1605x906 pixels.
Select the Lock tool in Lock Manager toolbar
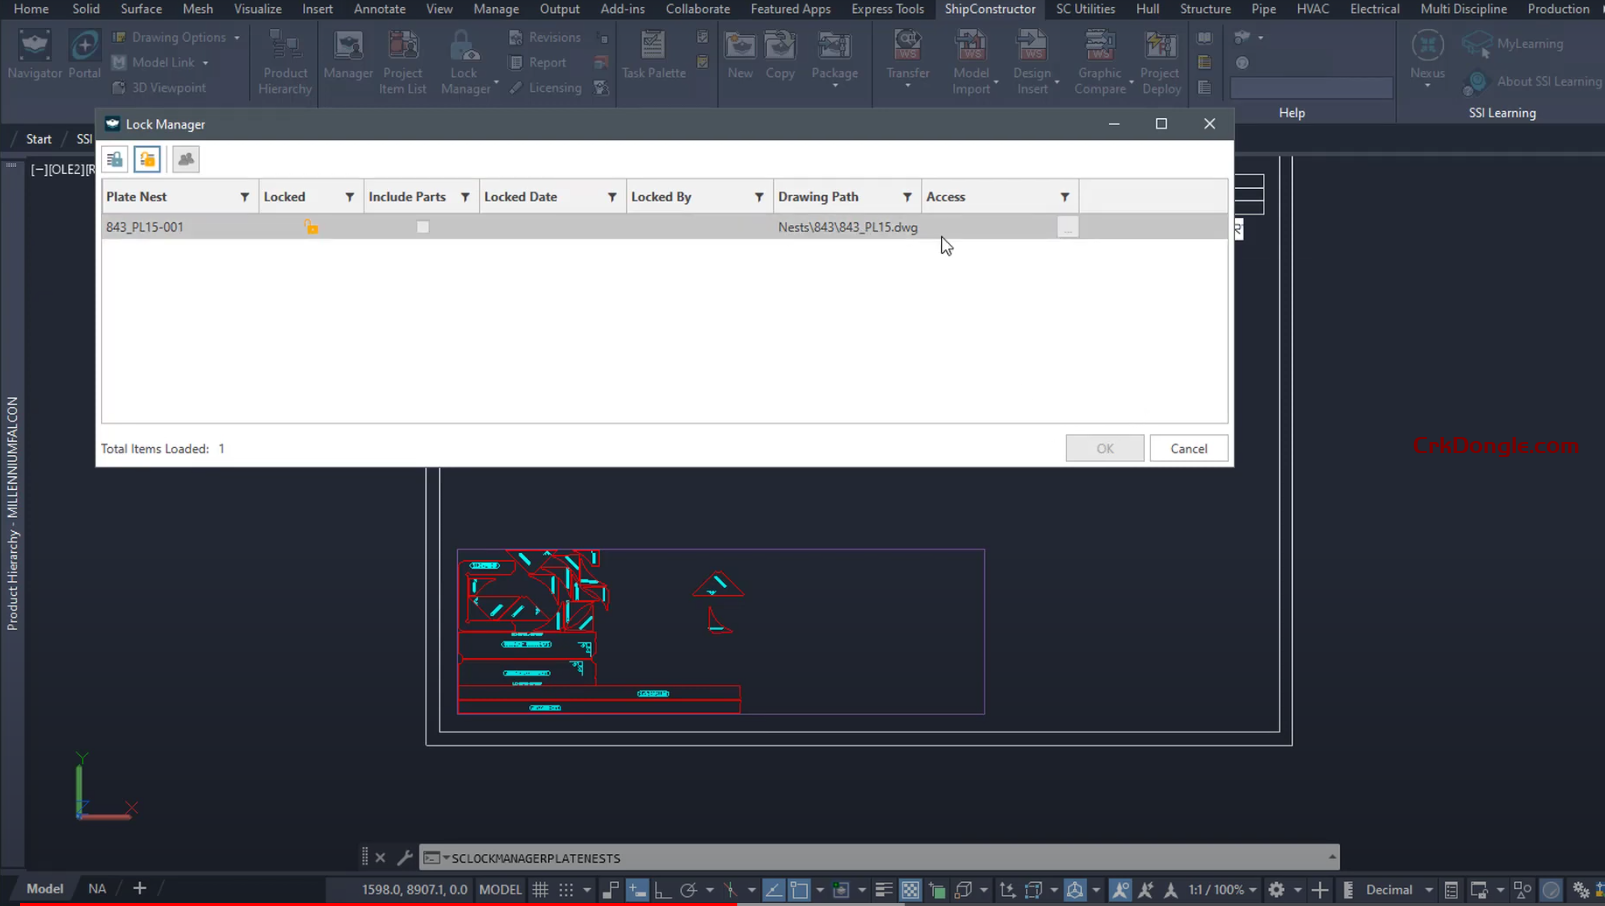(x=113, y=159)
